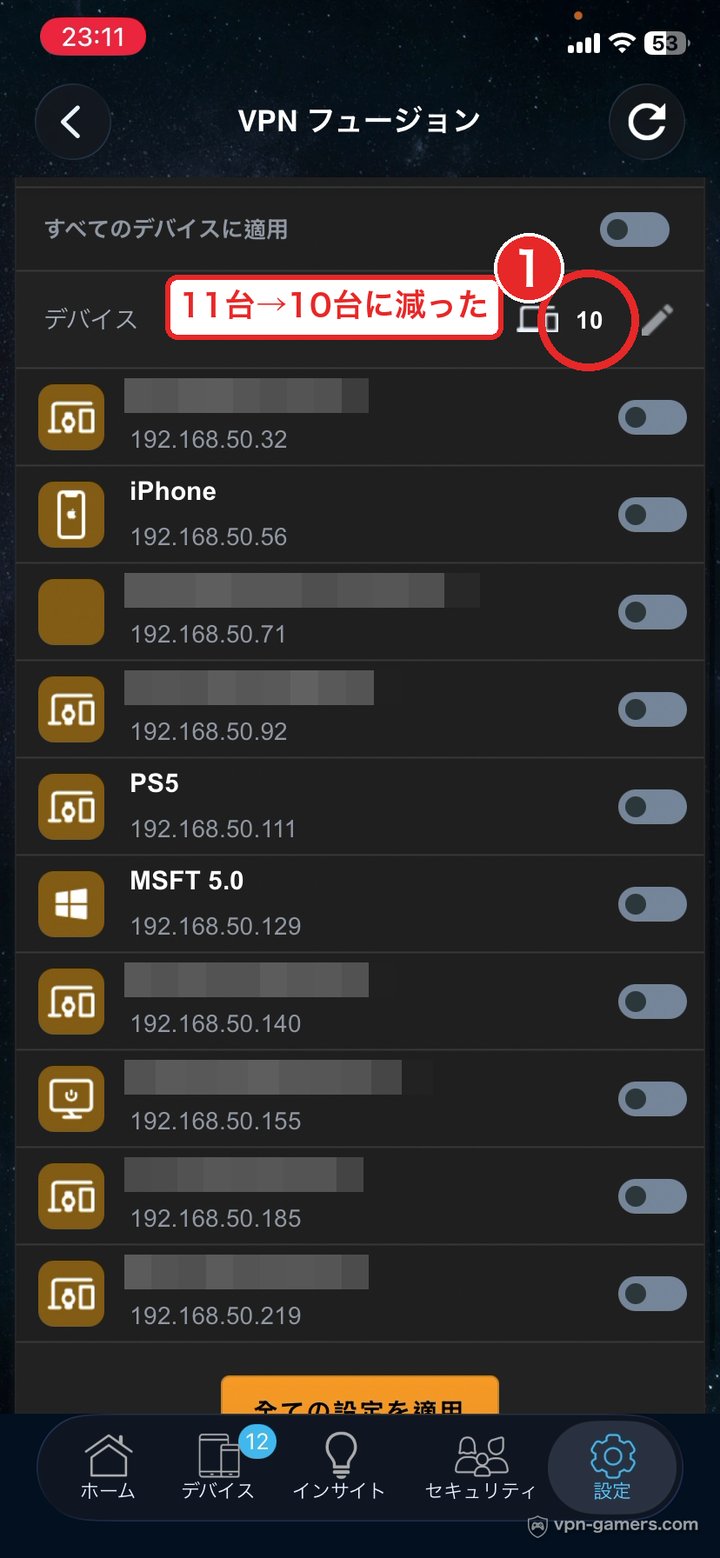This screenshot has height=1558, width=720.
Task: Tap the refresh icon
Action: tap(647, 122)
